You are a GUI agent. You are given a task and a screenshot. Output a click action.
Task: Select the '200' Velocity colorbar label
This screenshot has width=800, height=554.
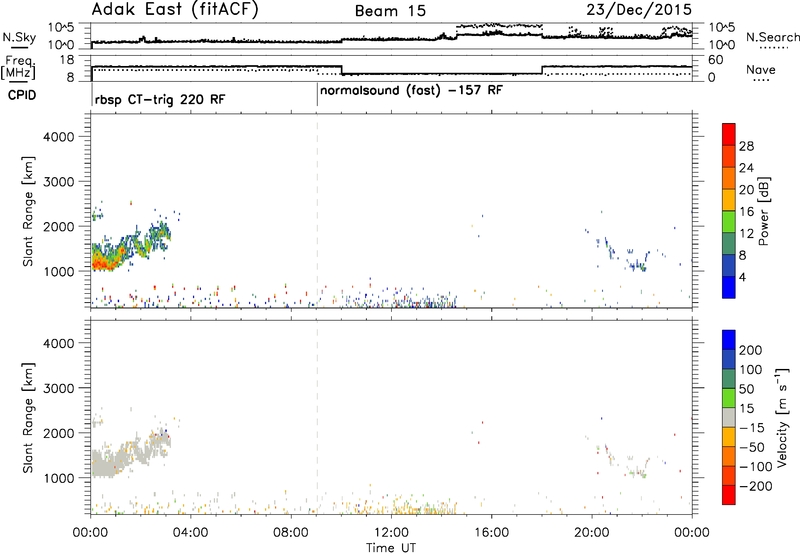click(751, 350)
